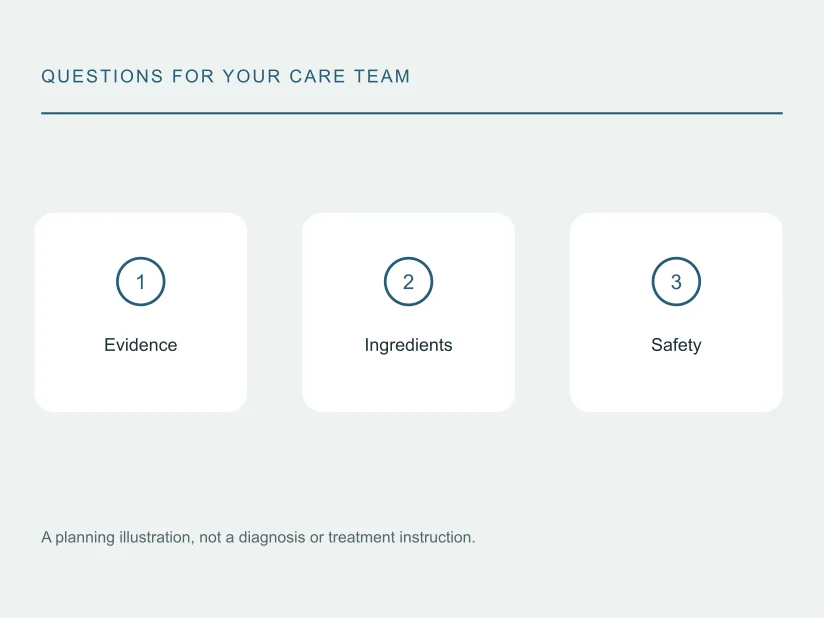Click blank area below Safety inside its card
This screenshot has height=618, width=824.
pos(676,384)
